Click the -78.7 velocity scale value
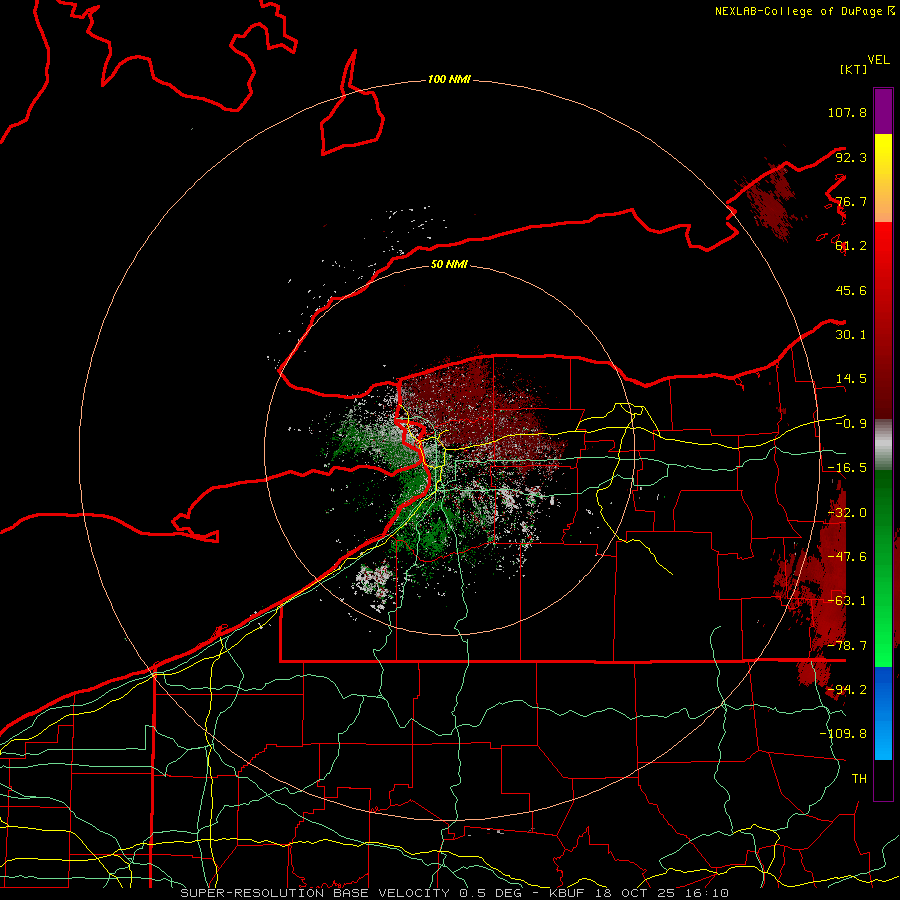Image resolution: width=900 pixels, height=900 pixels. tap(847, 646)
